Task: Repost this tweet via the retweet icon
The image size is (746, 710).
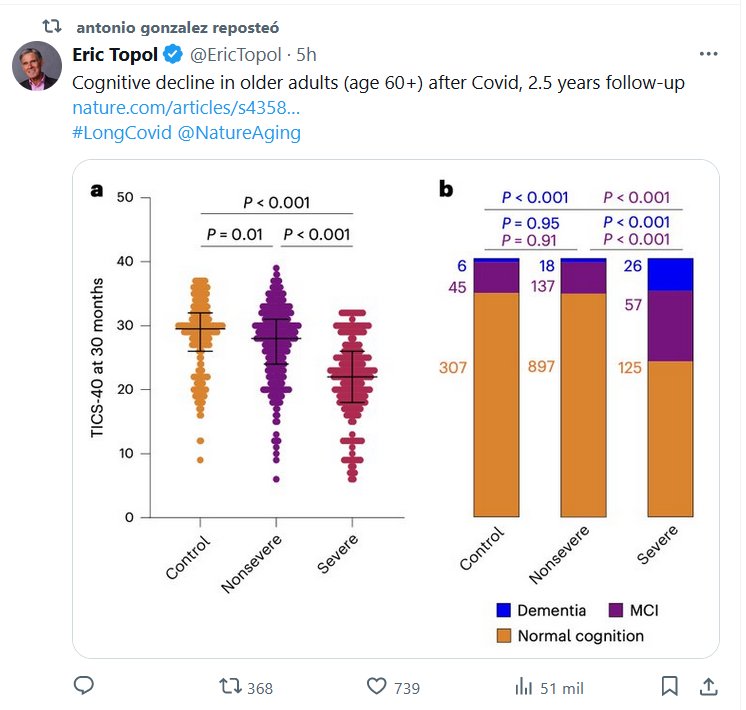Action: pos(230,687)
